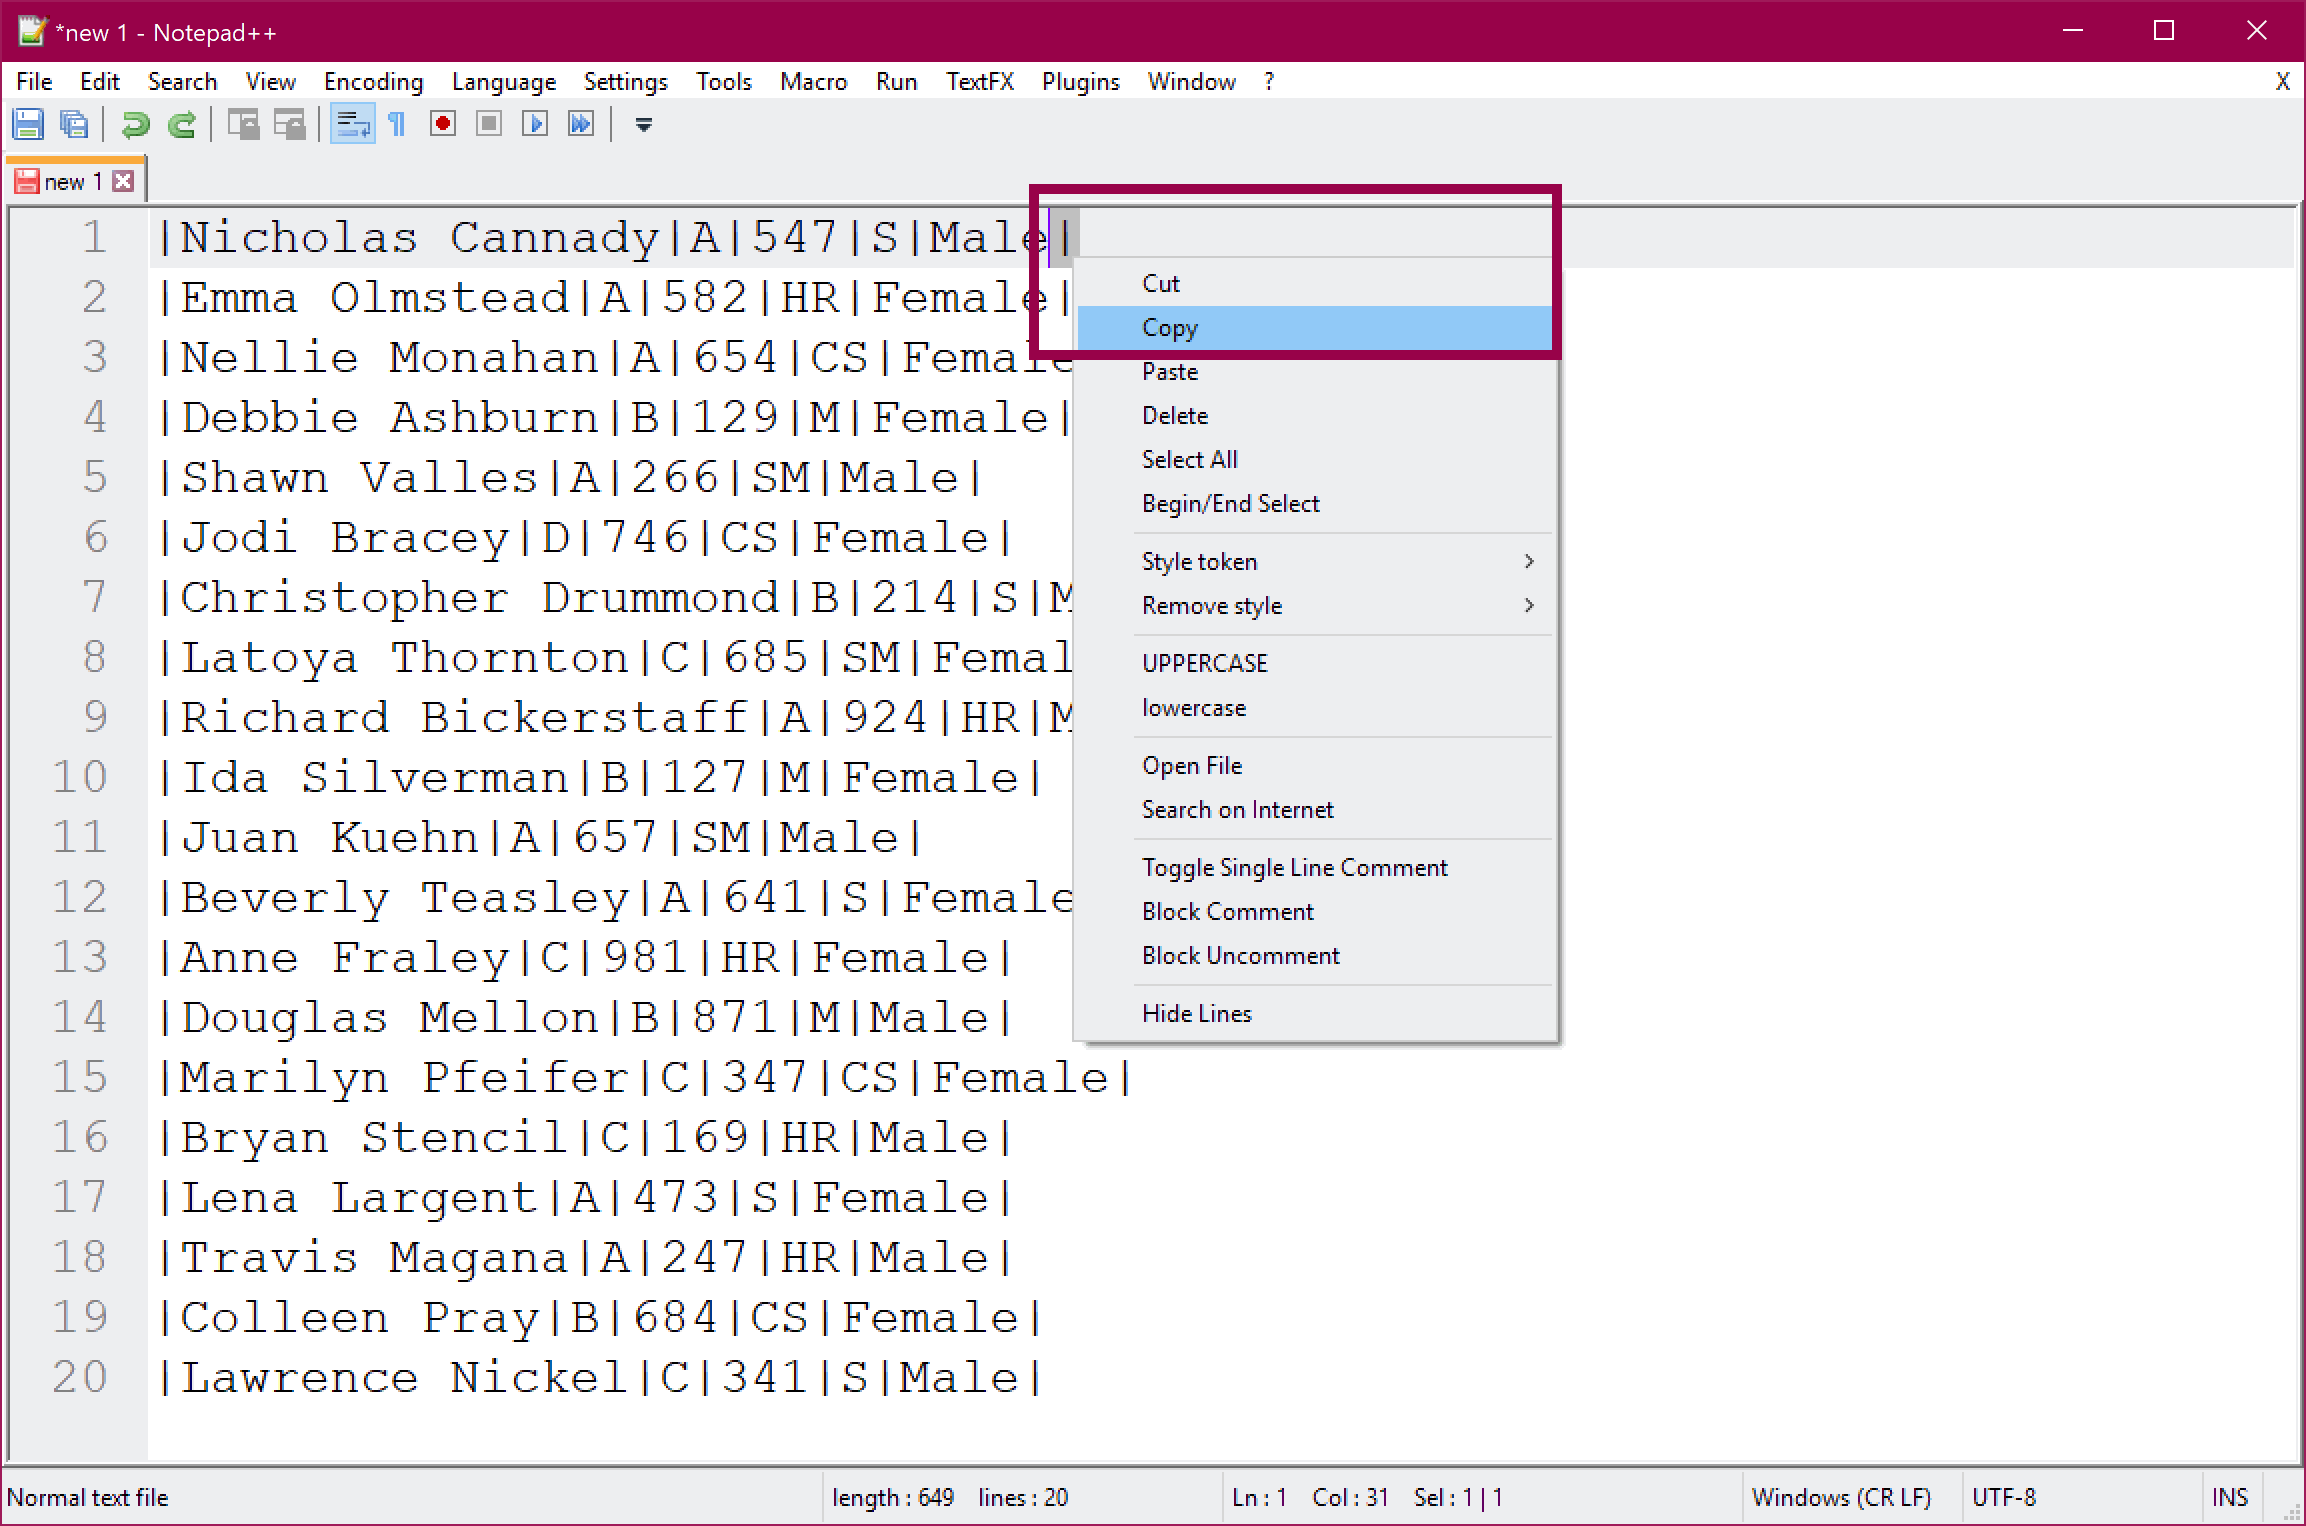Open the toolbar overflow dropdown arrow
The height and width of the screenshot is (1526, 2306).
(643, 125)
